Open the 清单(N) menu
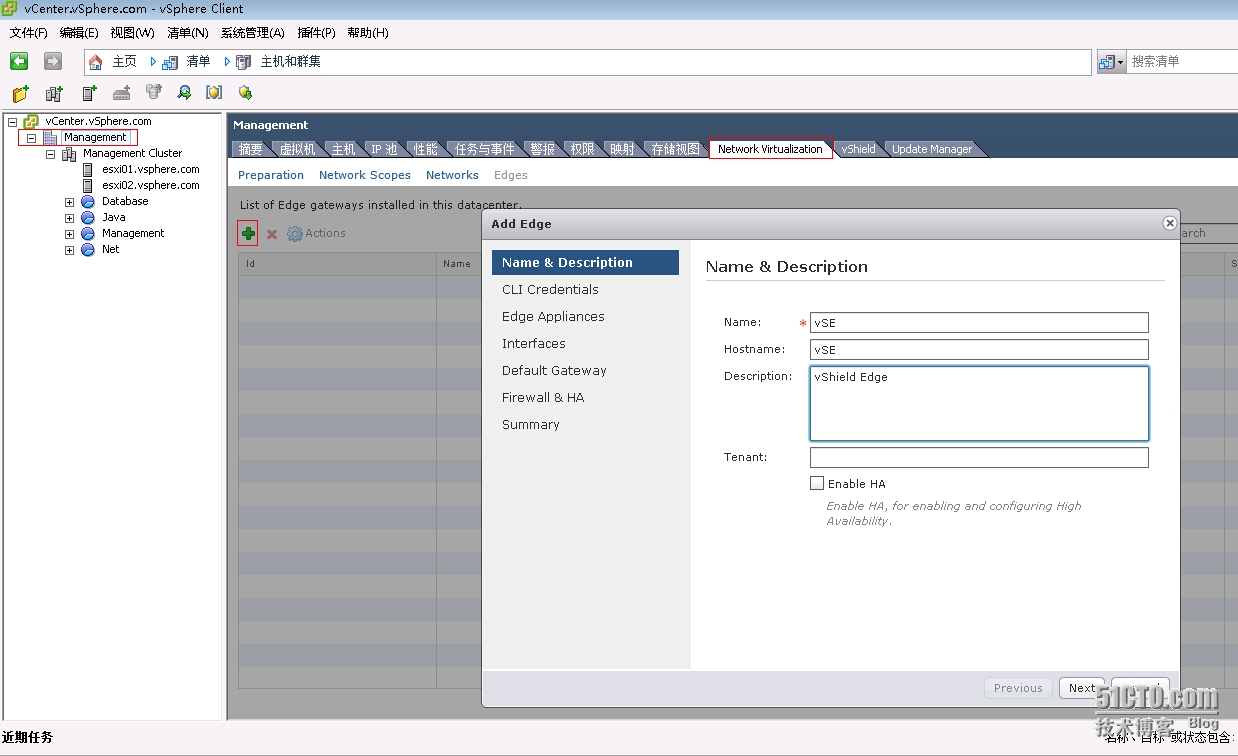This screenshot has width=1238, height=756. click(188, 33)
